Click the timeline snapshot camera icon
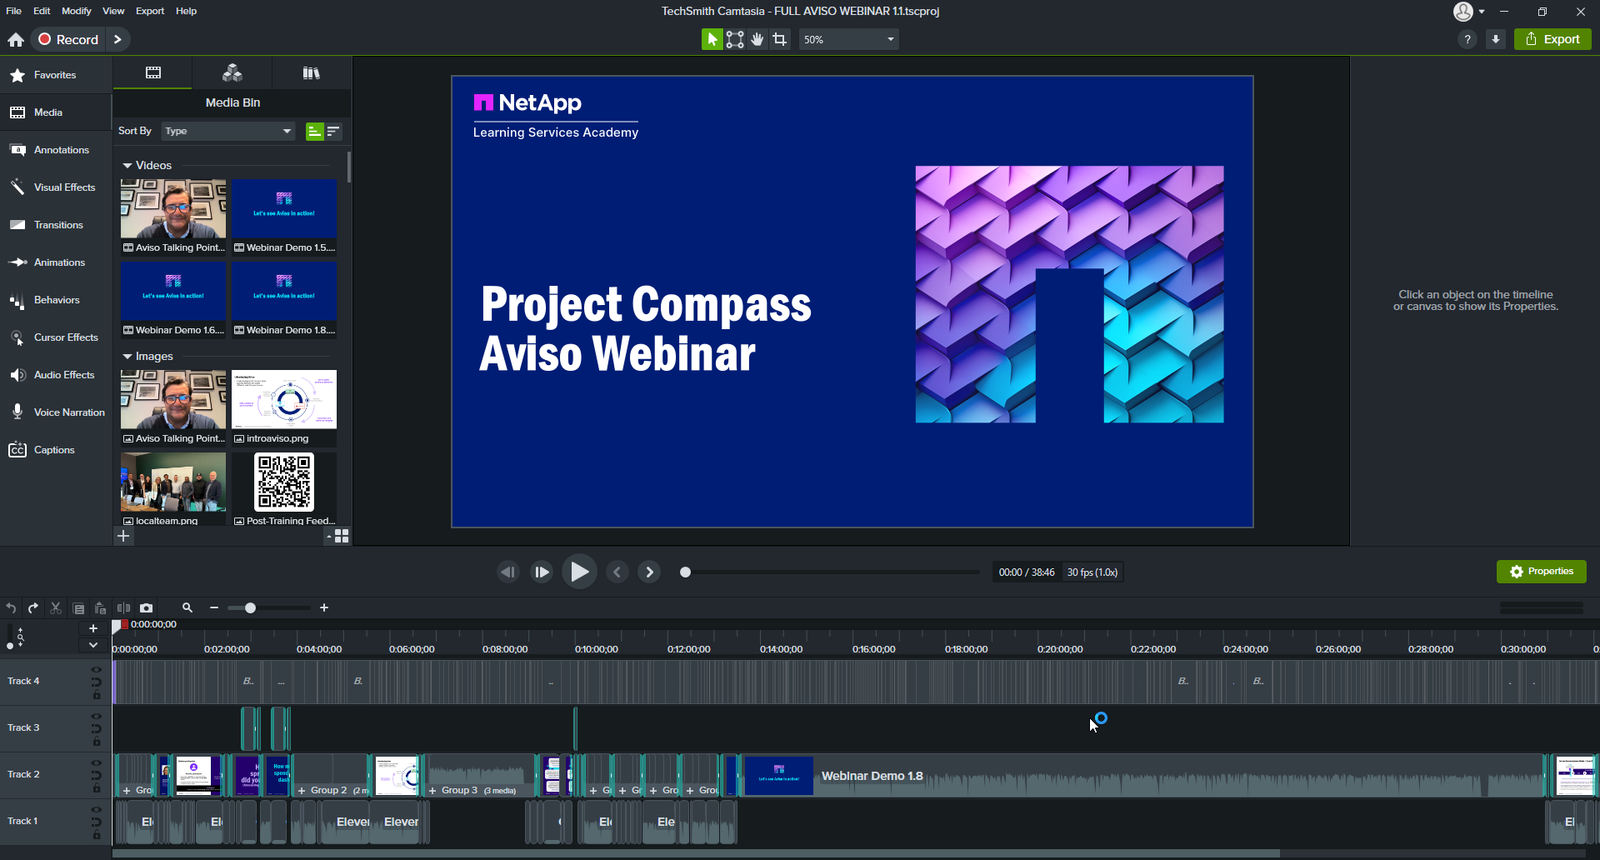Image resolution: width=1600 pixels, height=860 pixels. click(146, 608)
